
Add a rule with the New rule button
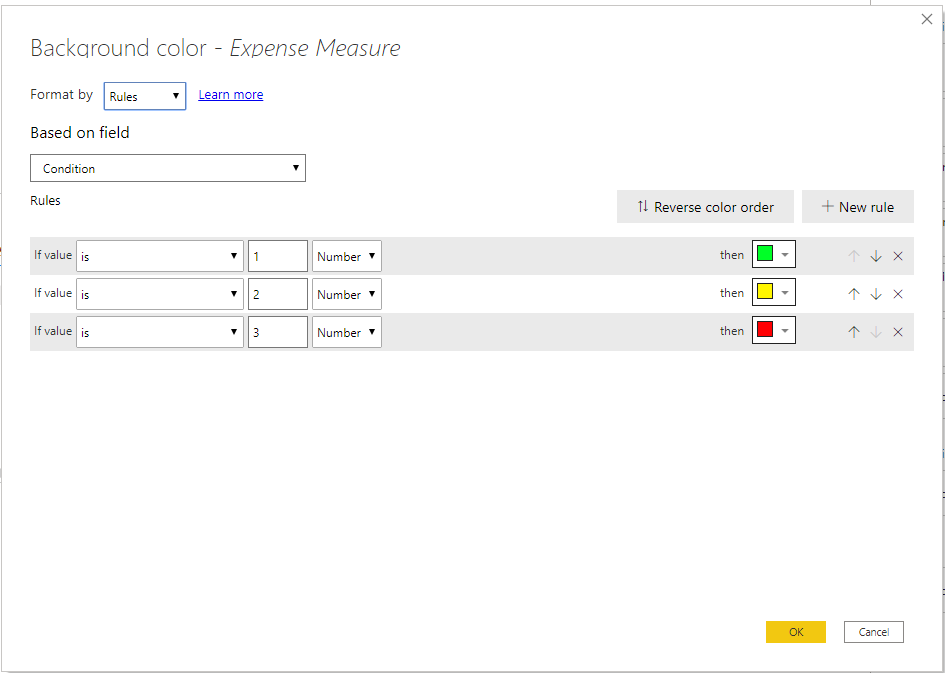(858, 207)
